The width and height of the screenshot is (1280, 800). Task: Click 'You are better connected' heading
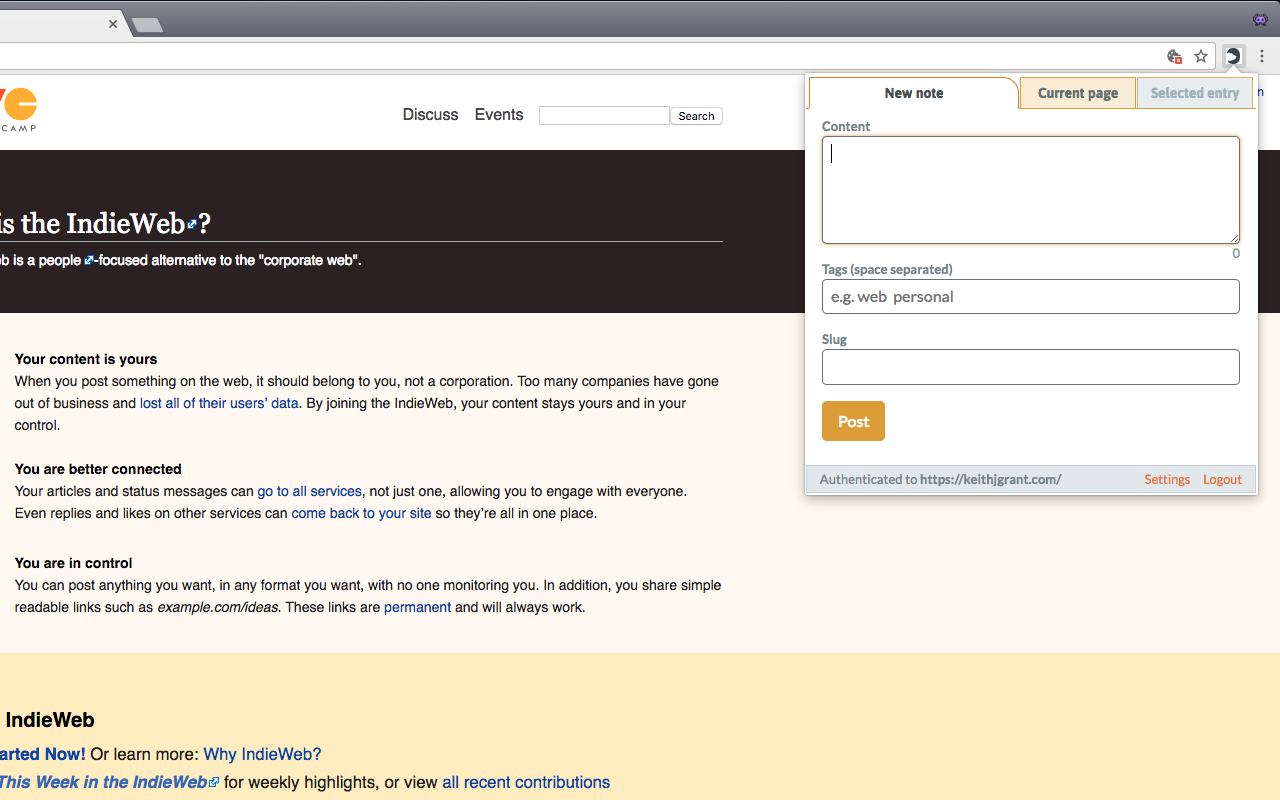click(98, 469)
